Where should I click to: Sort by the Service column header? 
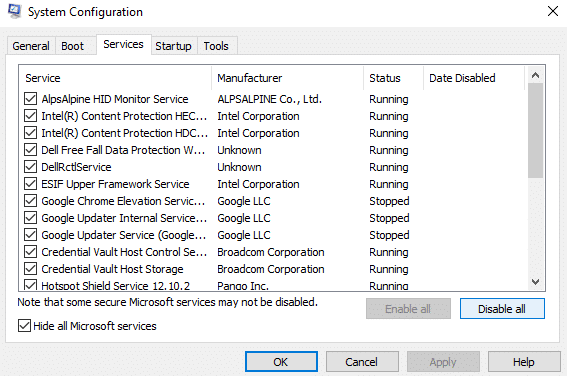[x=115, y=78]
